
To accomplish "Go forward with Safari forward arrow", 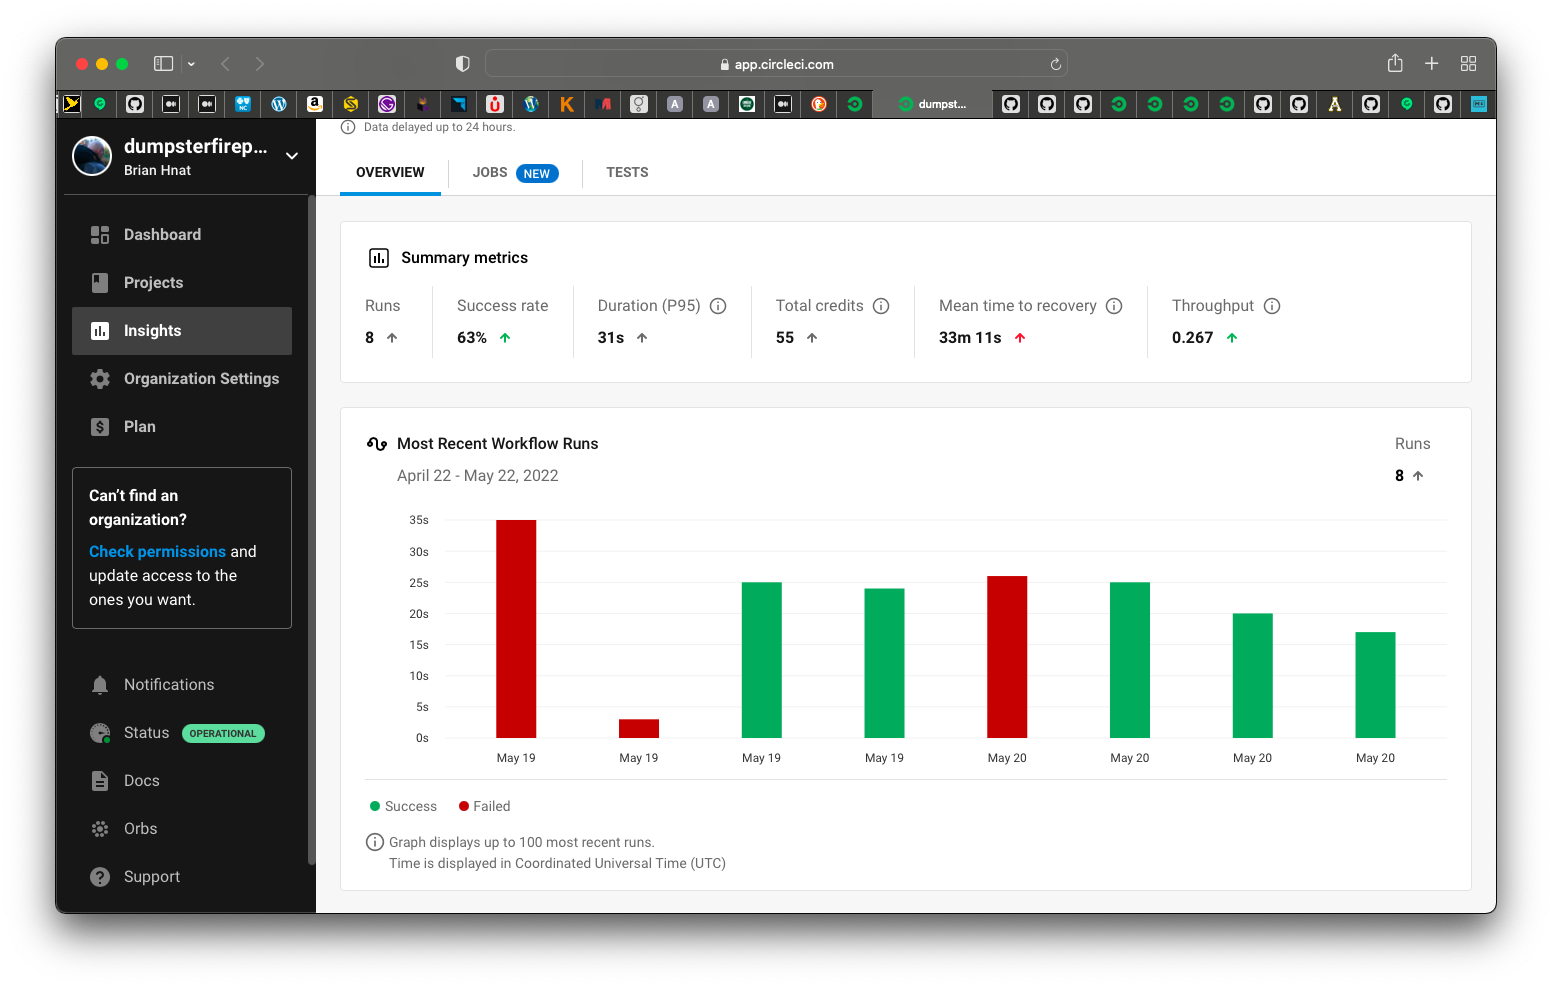I will [x=260, y=64].
